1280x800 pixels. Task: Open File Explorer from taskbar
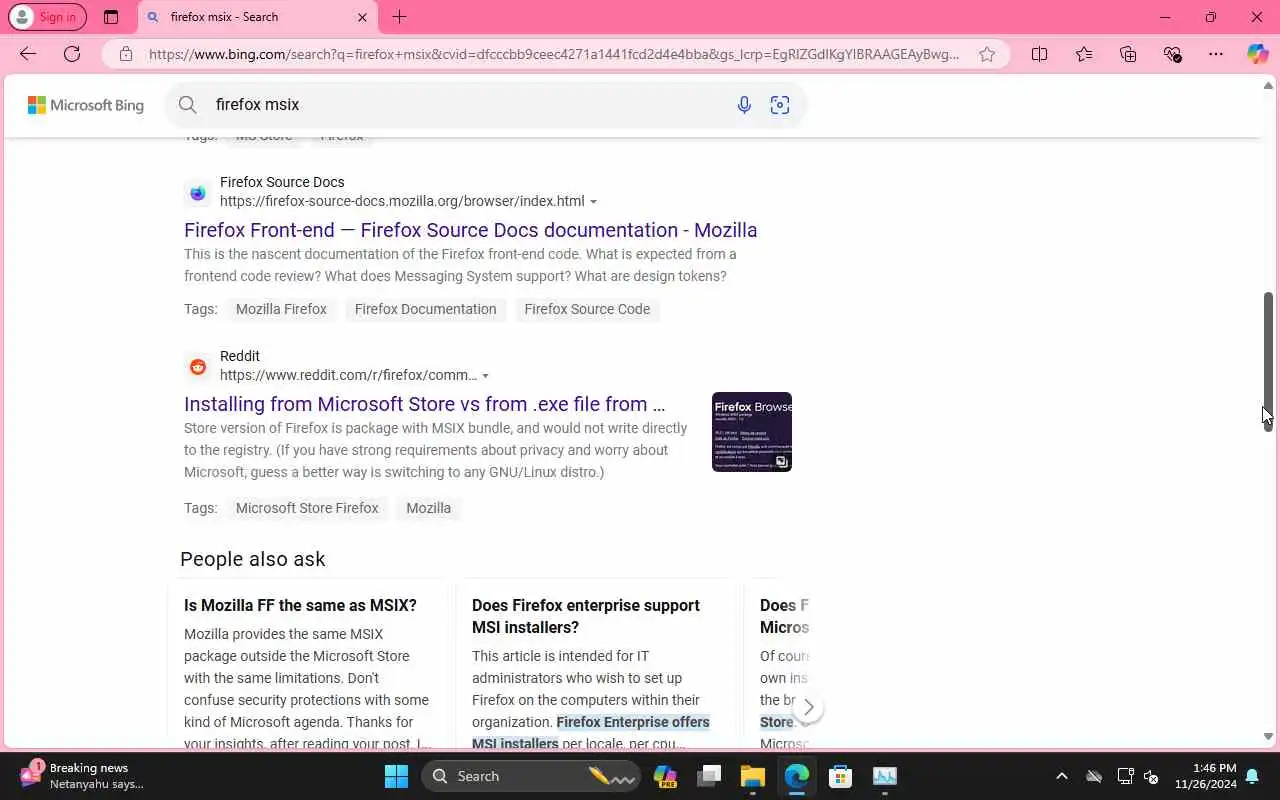click(x=753, y=776)
